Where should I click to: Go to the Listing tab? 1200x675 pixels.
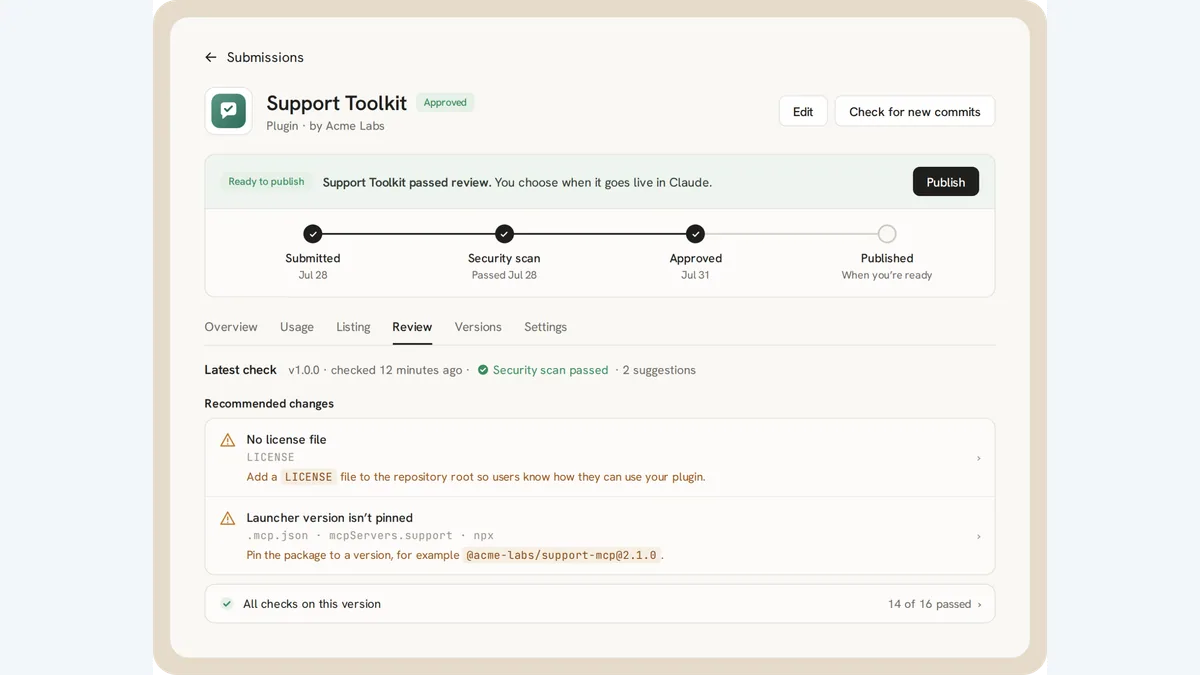click(x=353, y=327)
